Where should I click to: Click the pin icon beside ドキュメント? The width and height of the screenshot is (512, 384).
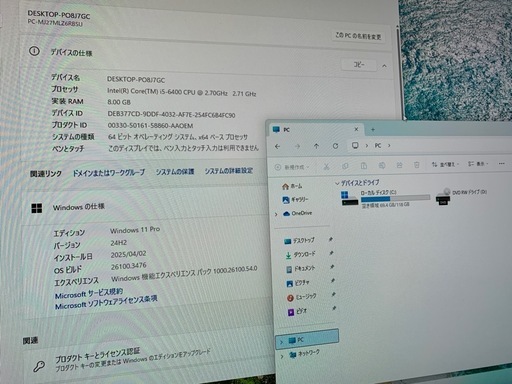pyautogui.click(x=332, y=267)
